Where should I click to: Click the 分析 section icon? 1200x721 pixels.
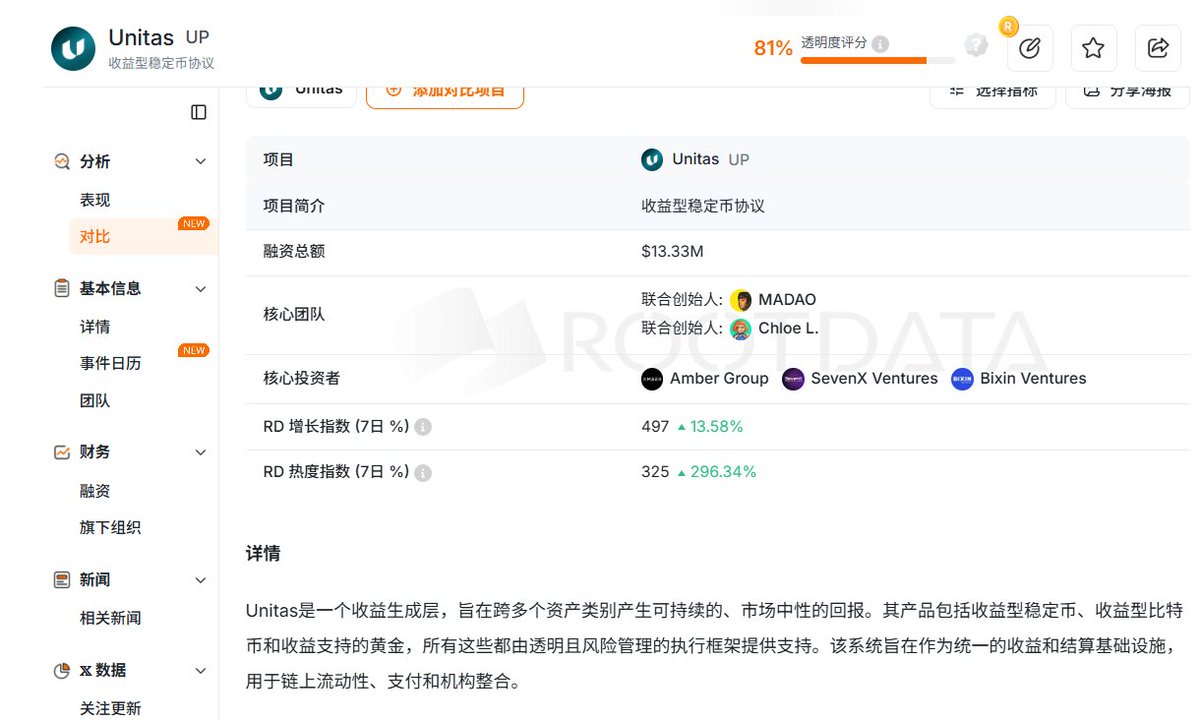[x=62, y=161]
